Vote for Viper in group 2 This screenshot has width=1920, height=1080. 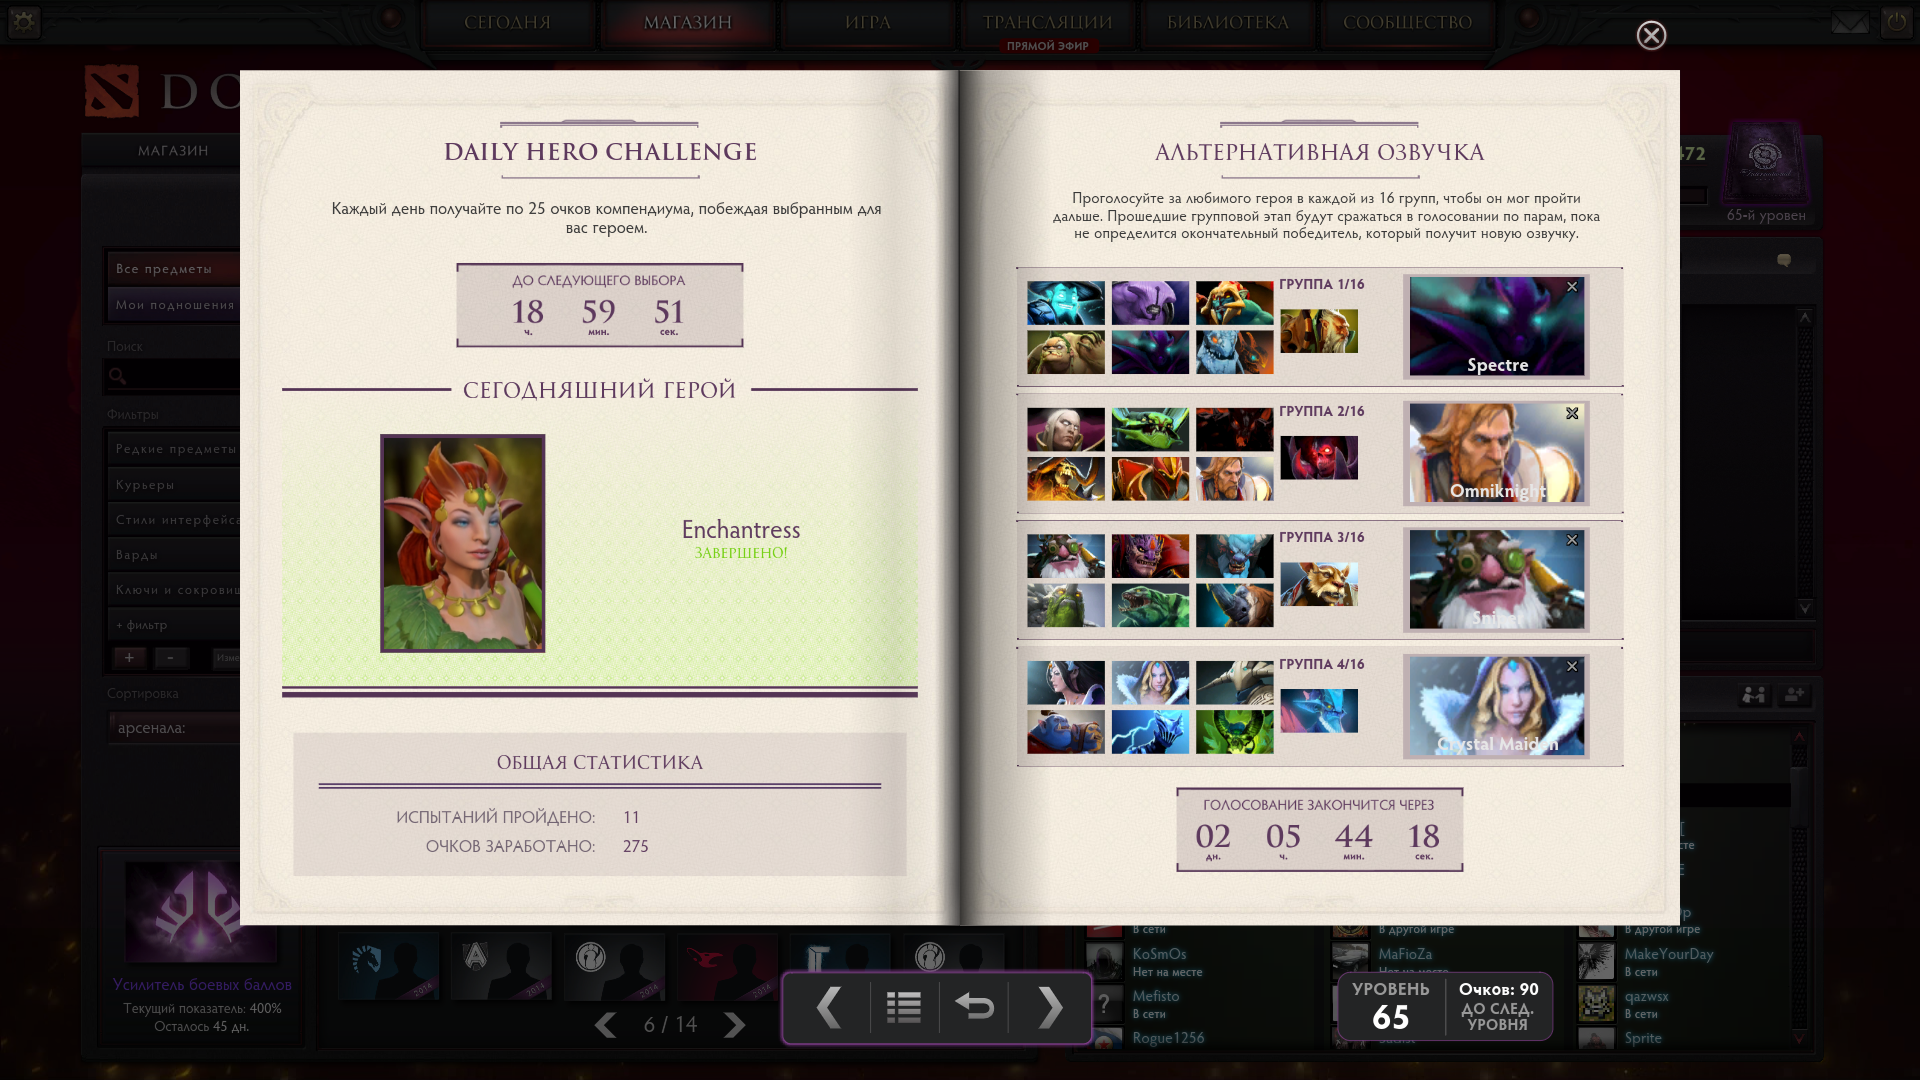[1150, 429]
